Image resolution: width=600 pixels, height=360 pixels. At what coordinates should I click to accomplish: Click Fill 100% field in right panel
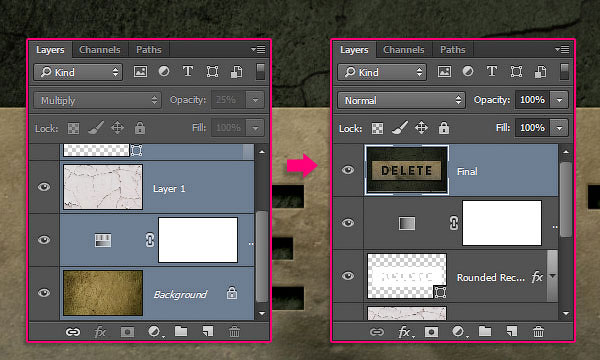click(x=533, y=128)
